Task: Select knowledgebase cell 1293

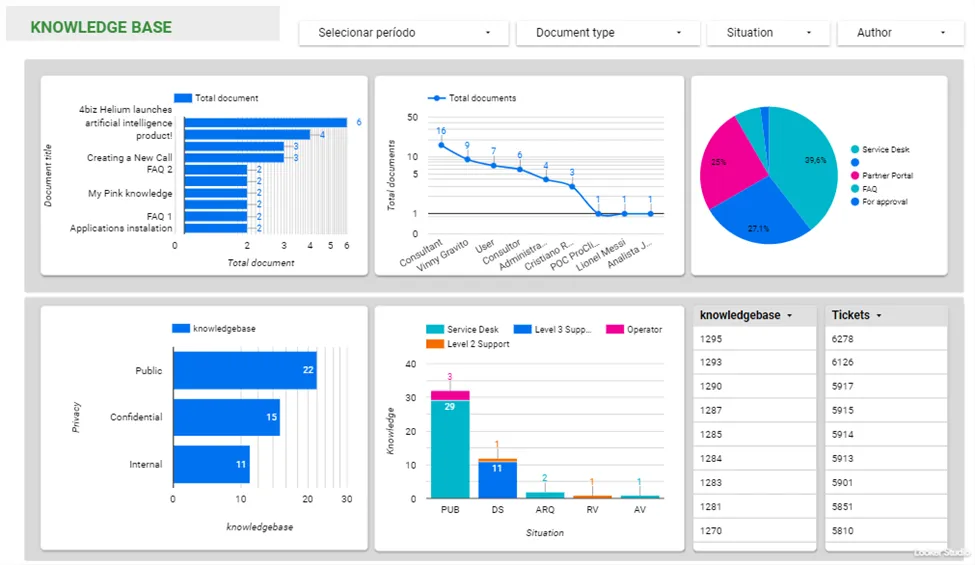Action: pyautogui.click(x=754, y=362)
